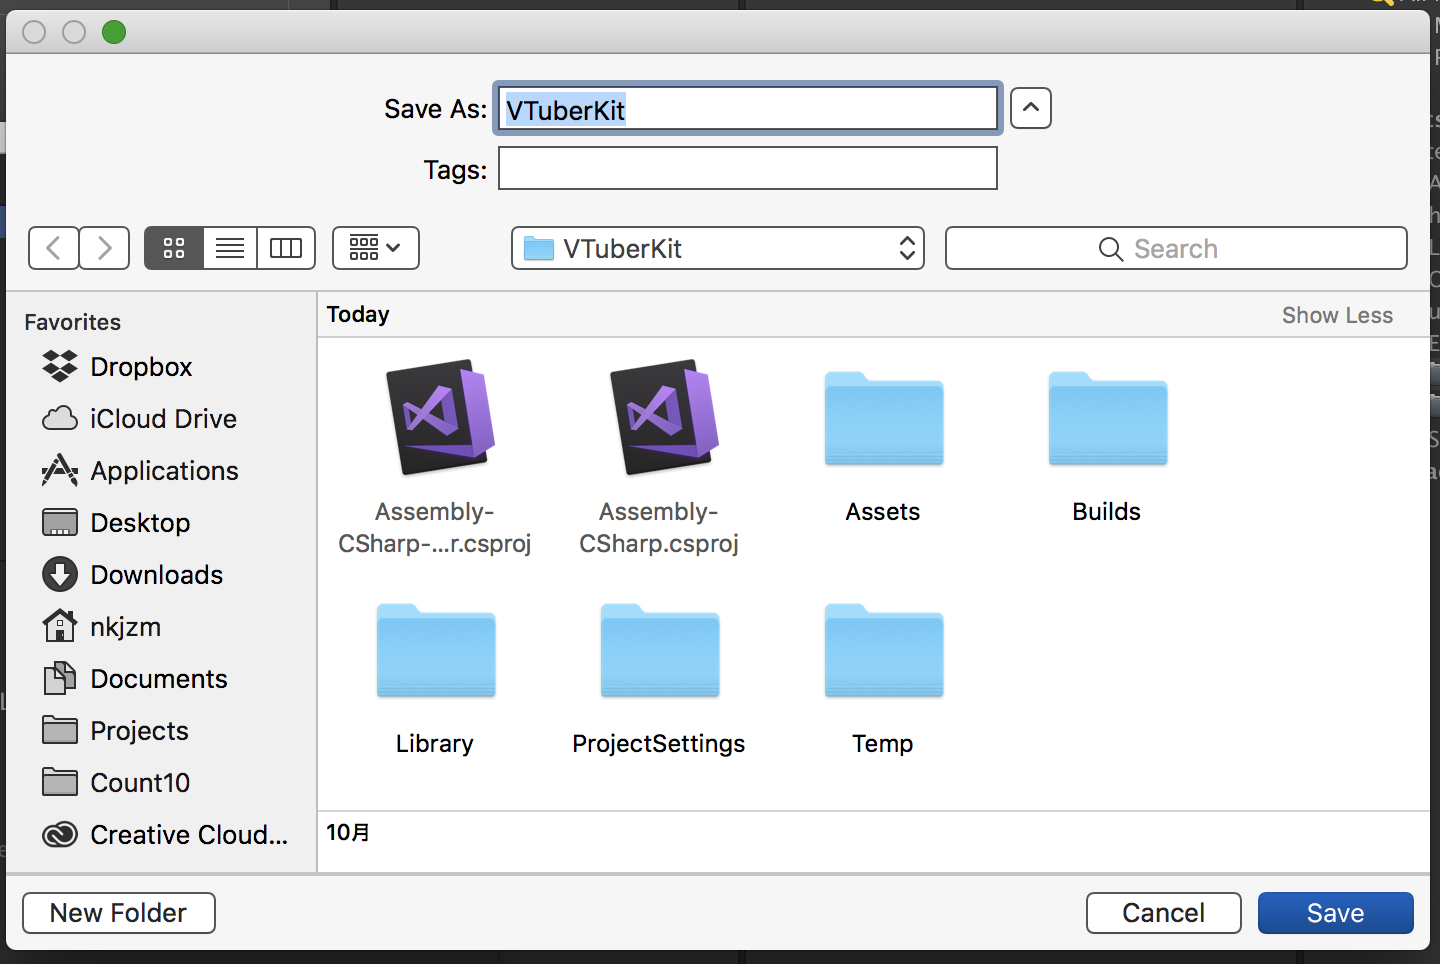Click the green zoom window button
Viewport: 1440px width, 964px height.
coord(114,32)
